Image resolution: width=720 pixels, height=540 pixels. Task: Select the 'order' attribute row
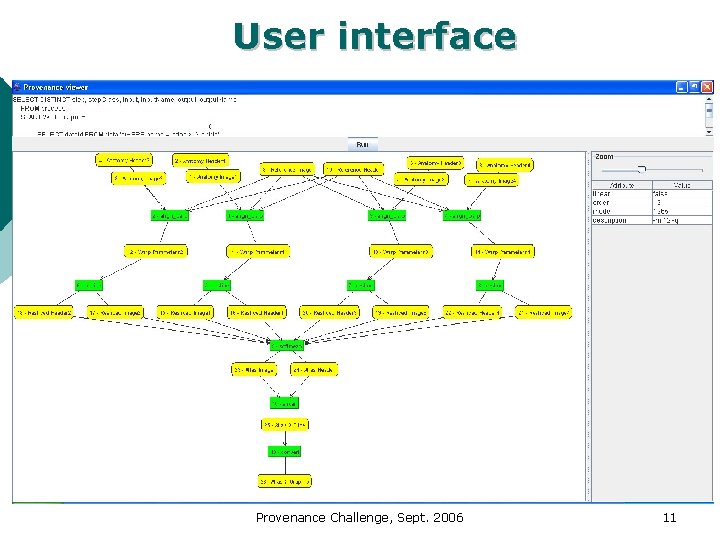[652, 202]
